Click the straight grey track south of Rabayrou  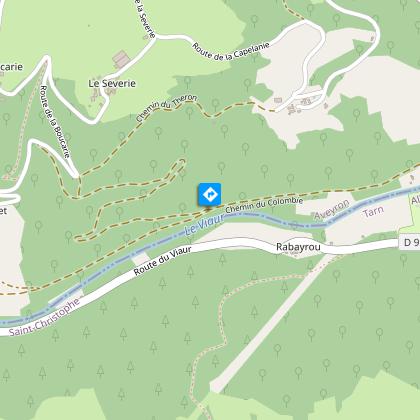(x=270, y=322)
